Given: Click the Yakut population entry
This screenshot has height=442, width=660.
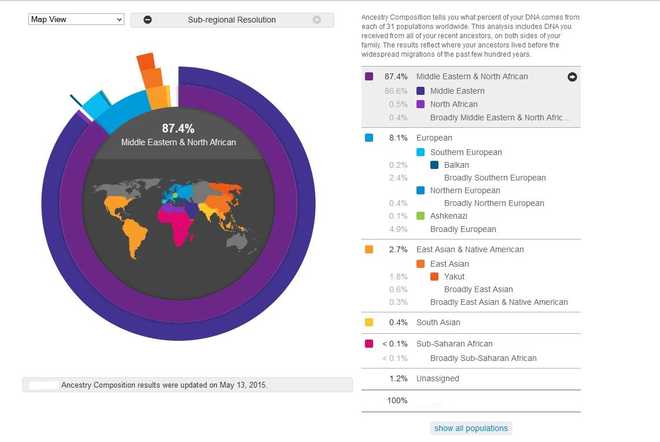Looking at the screenshot, I should point(456,276).
